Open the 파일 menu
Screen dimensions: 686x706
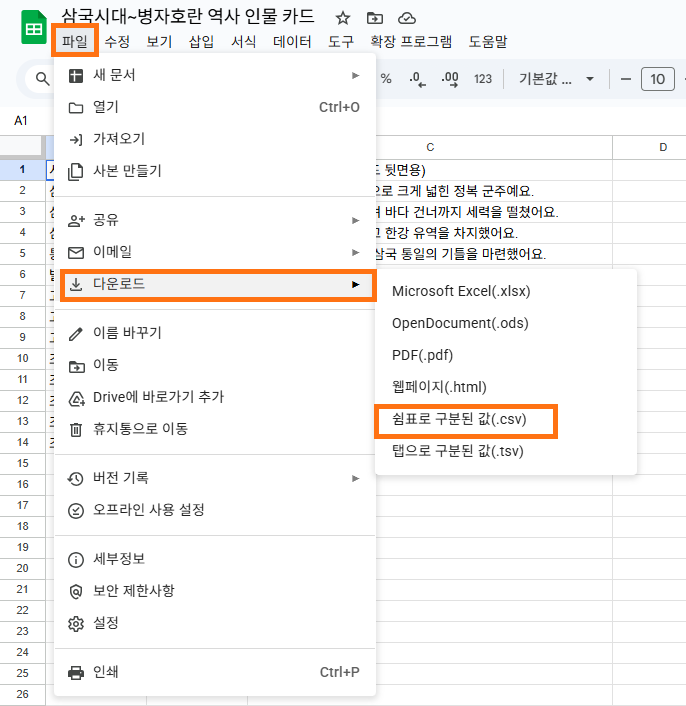coord(75,41)
